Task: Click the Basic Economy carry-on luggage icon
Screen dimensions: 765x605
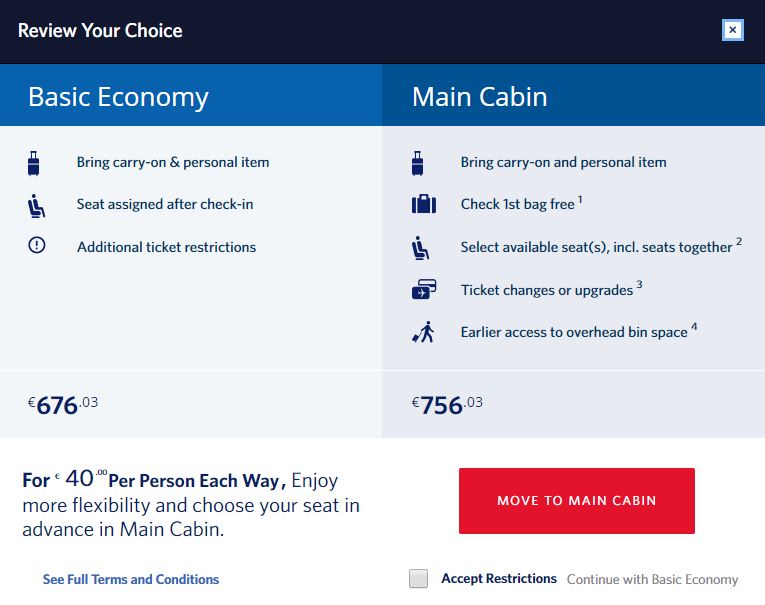Action: (x=36, y=163)
